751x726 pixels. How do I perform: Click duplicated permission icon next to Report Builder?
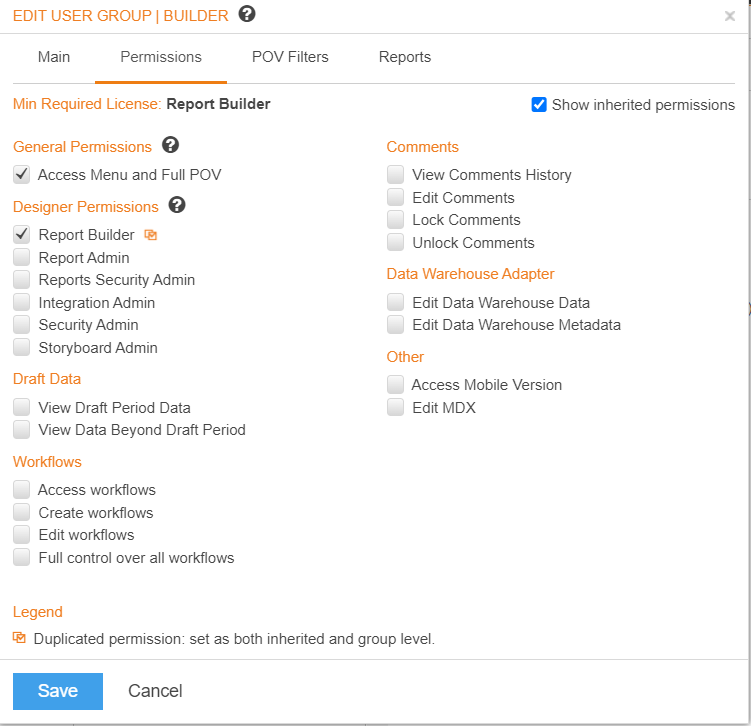(x=151, y=235)
